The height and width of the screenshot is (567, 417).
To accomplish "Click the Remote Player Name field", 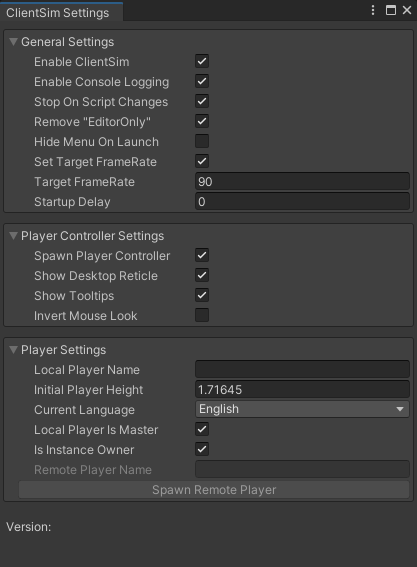I will pos(302,469).
